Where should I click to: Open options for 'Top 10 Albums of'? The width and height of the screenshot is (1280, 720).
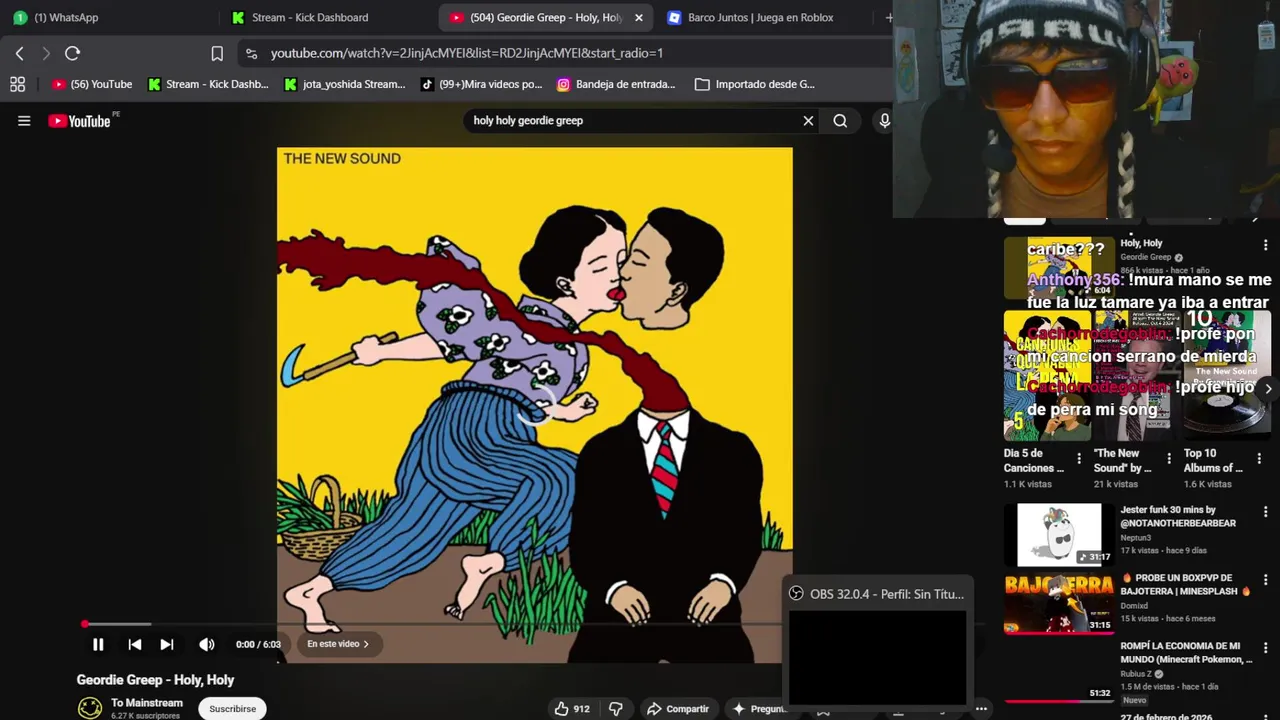click(x=1258, y=459)
